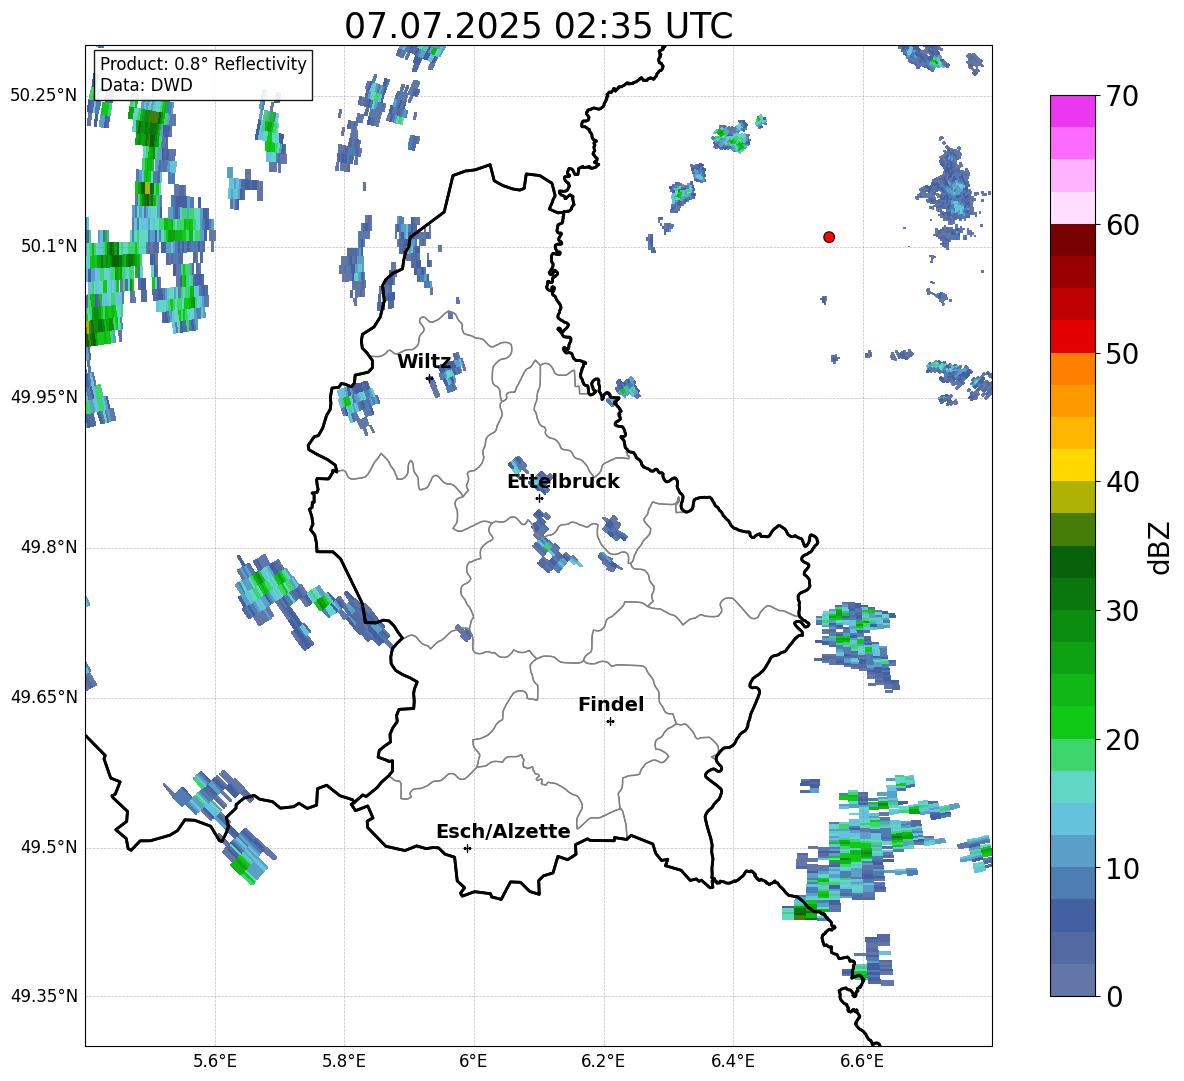Click the colorbar value 70

1122,97
